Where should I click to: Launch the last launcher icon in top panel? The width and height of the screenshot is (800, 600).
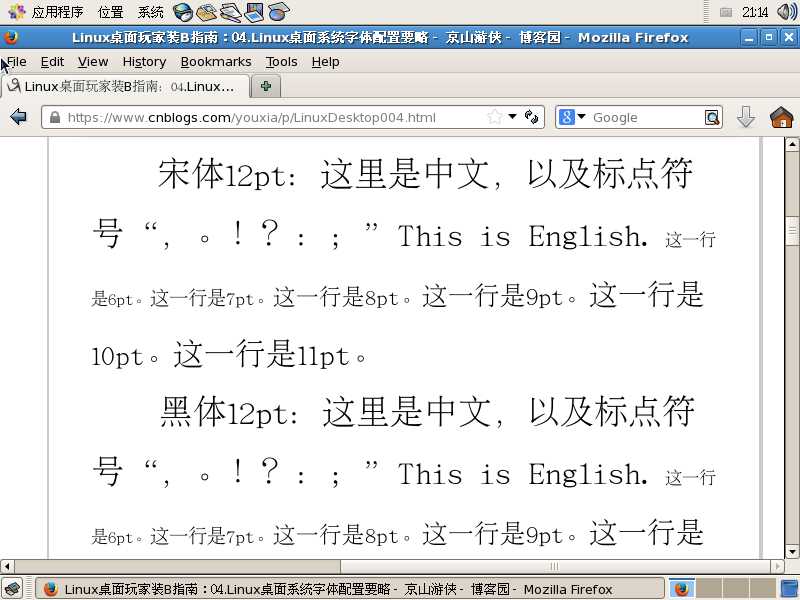pos(279,12)
